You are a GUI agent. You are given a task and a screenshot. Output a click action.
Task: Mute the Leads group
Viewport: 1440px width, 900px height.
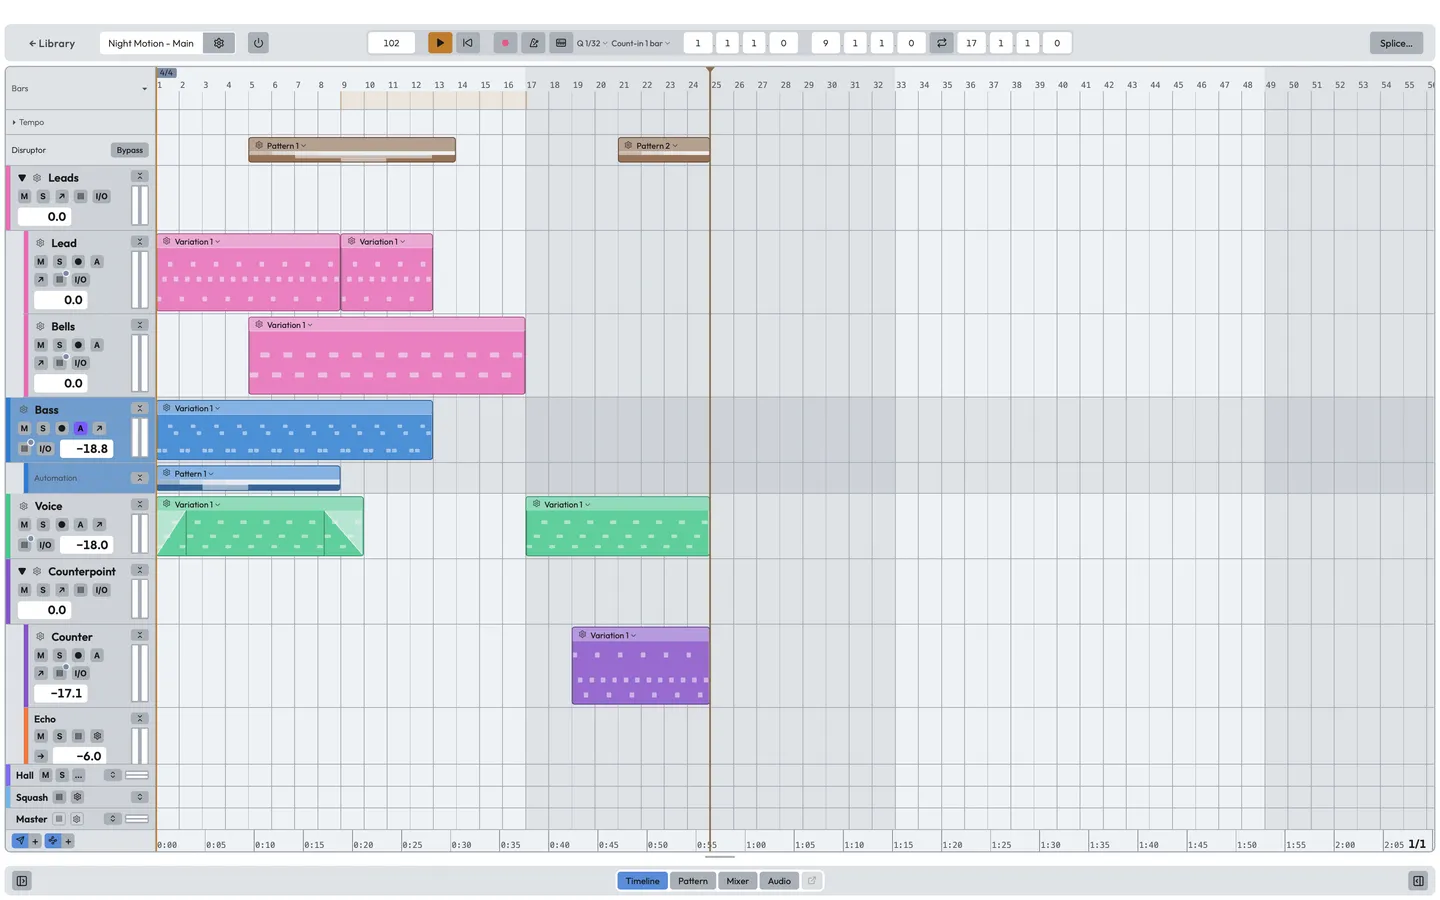click(x=24, y=196)
